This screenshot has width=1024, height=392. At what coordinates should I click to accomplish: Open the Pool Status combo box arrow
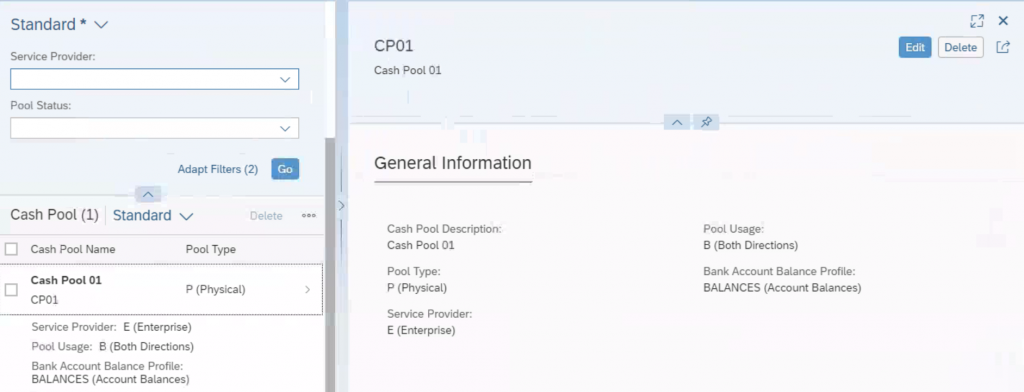click(285, 128)
